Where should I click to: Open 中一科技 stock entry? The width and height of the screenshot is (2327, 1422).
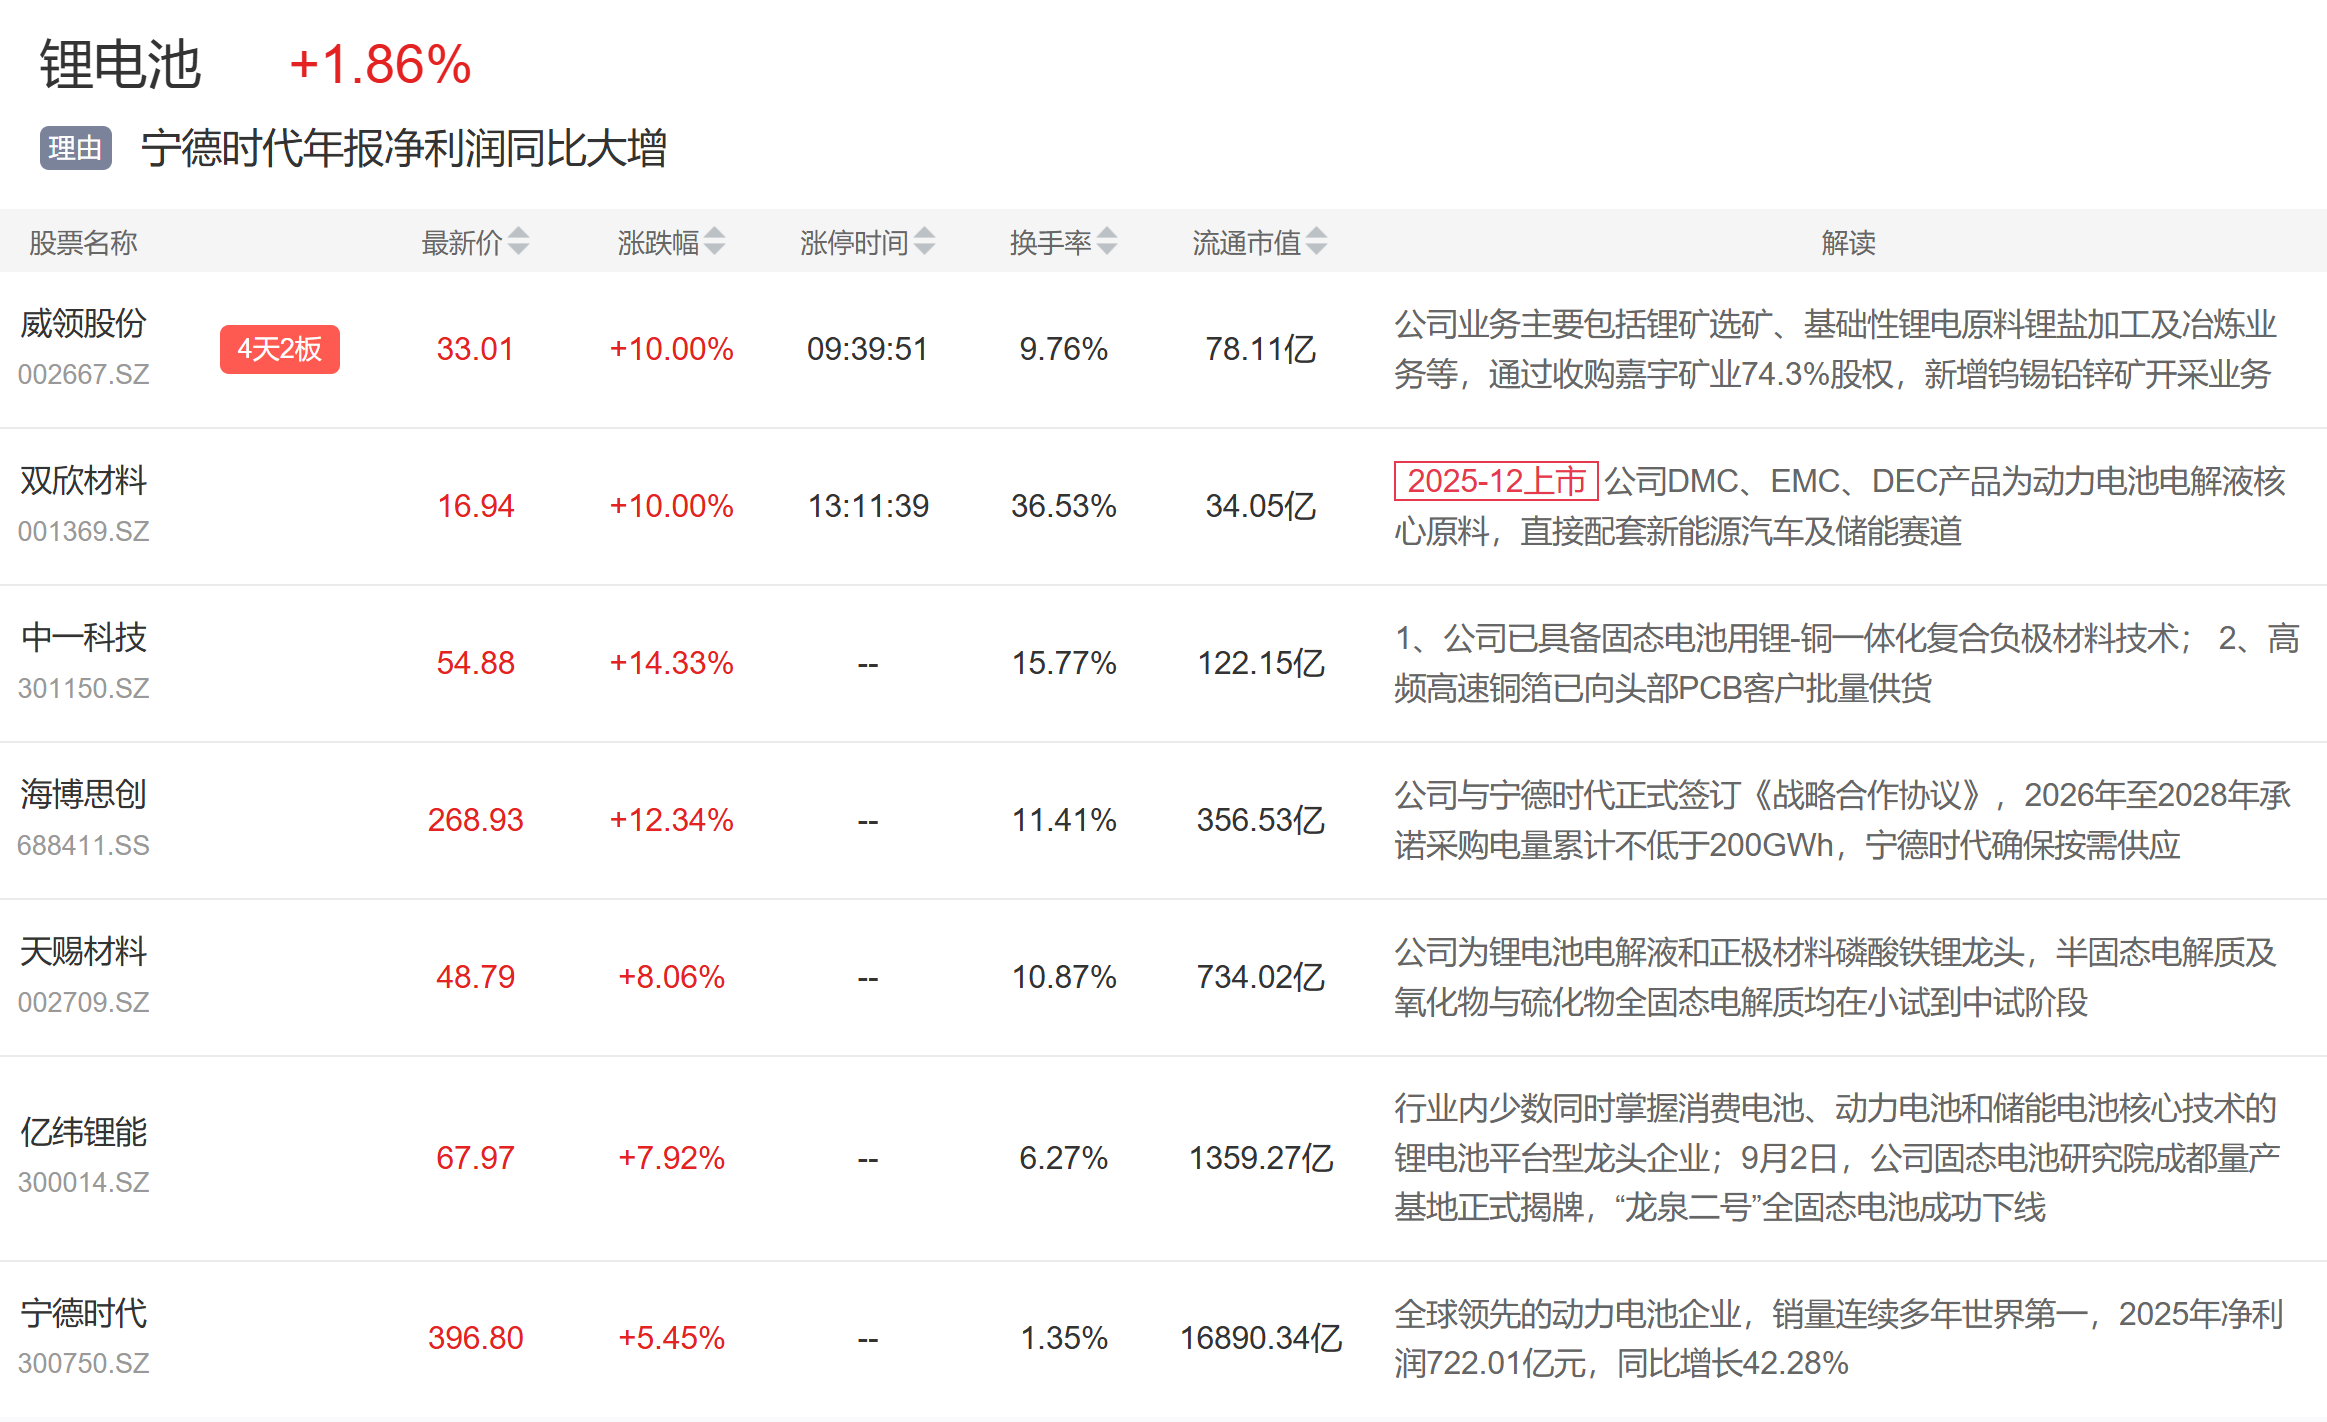point(83,637)
